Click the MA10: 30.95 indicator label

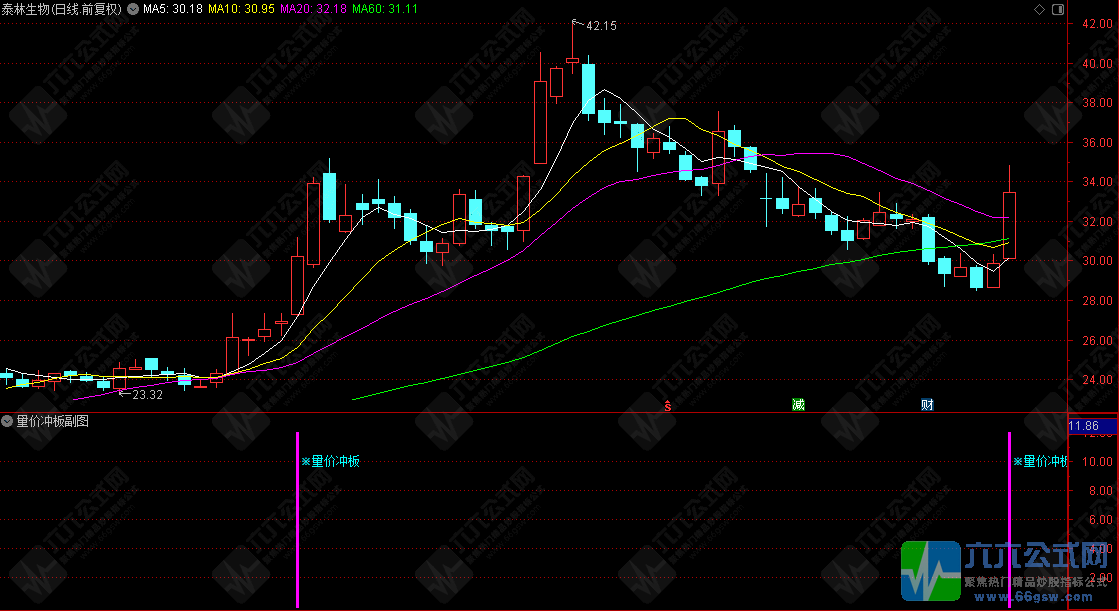[241, 9]
